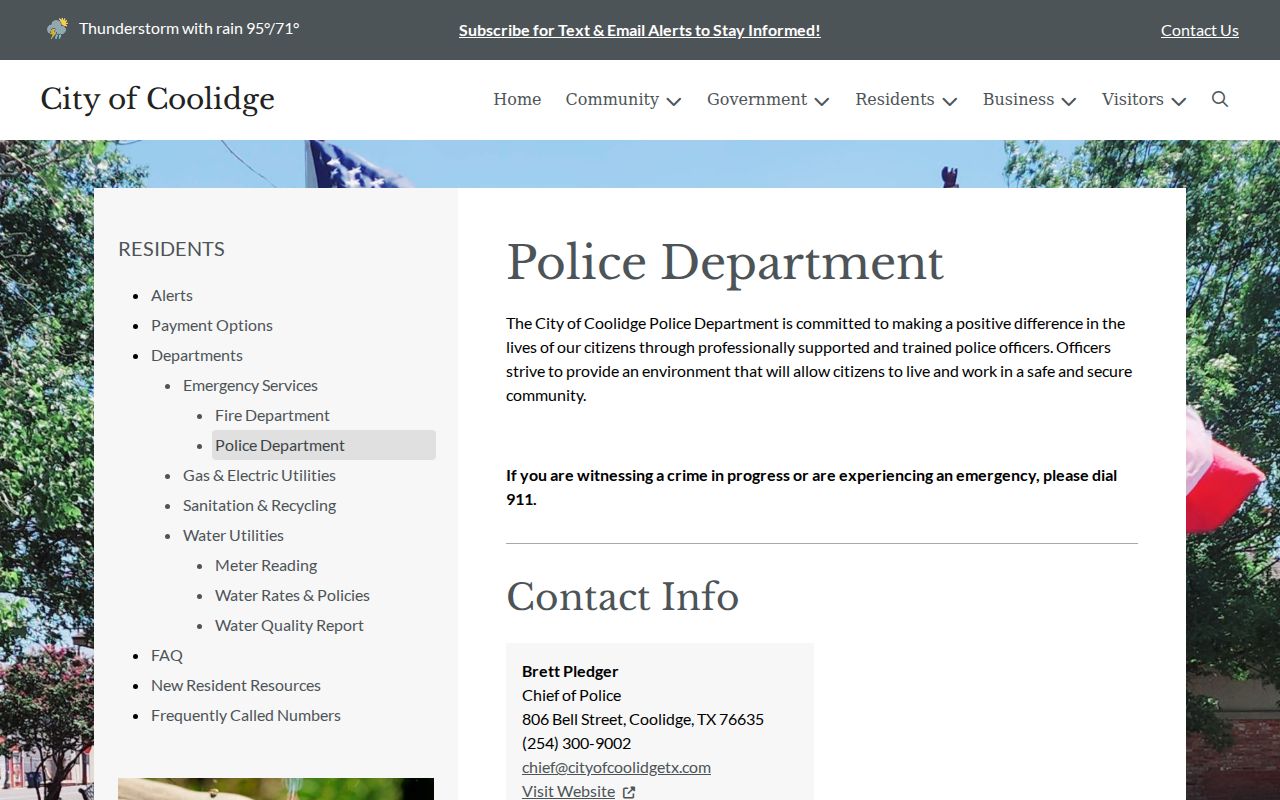This screenshot has height=800, width=1280.
Task: Open New Resident Resources
Action: [236, 685]
